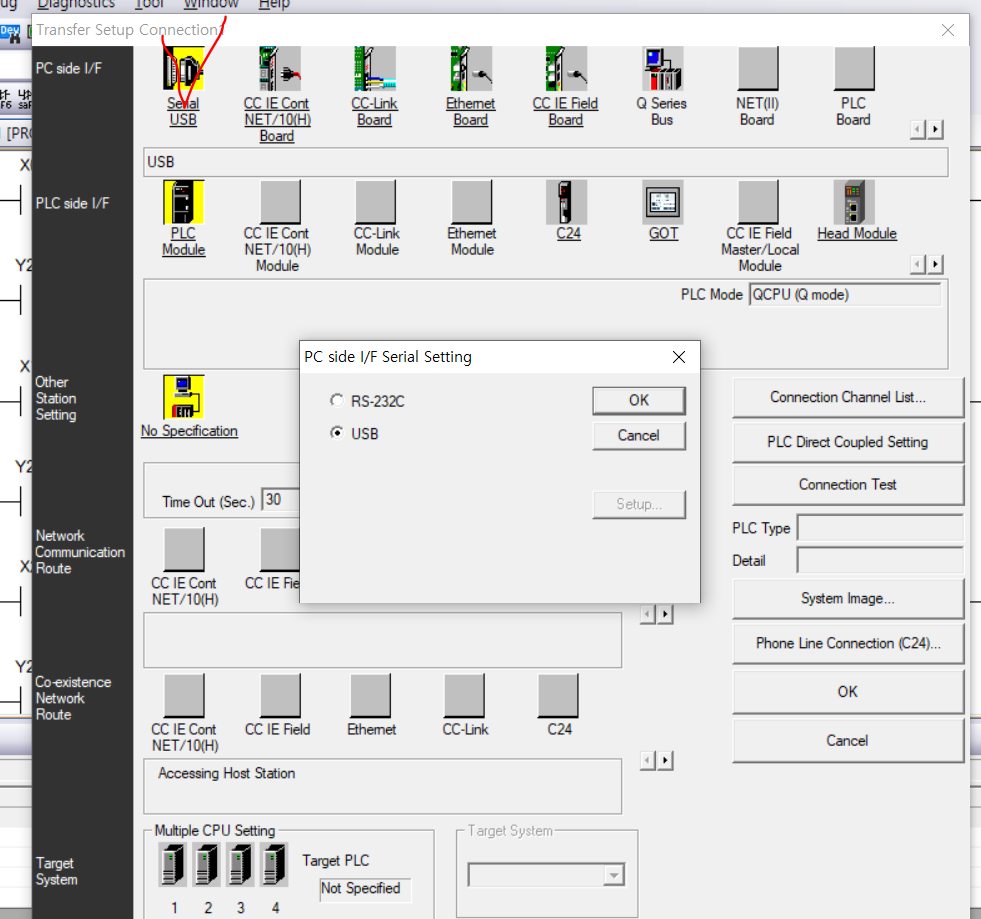Image resolution: width=981 pixels, height=919 pixels.
Task: Select Multiple CPU number 3 icon
Action: (240, 865)
